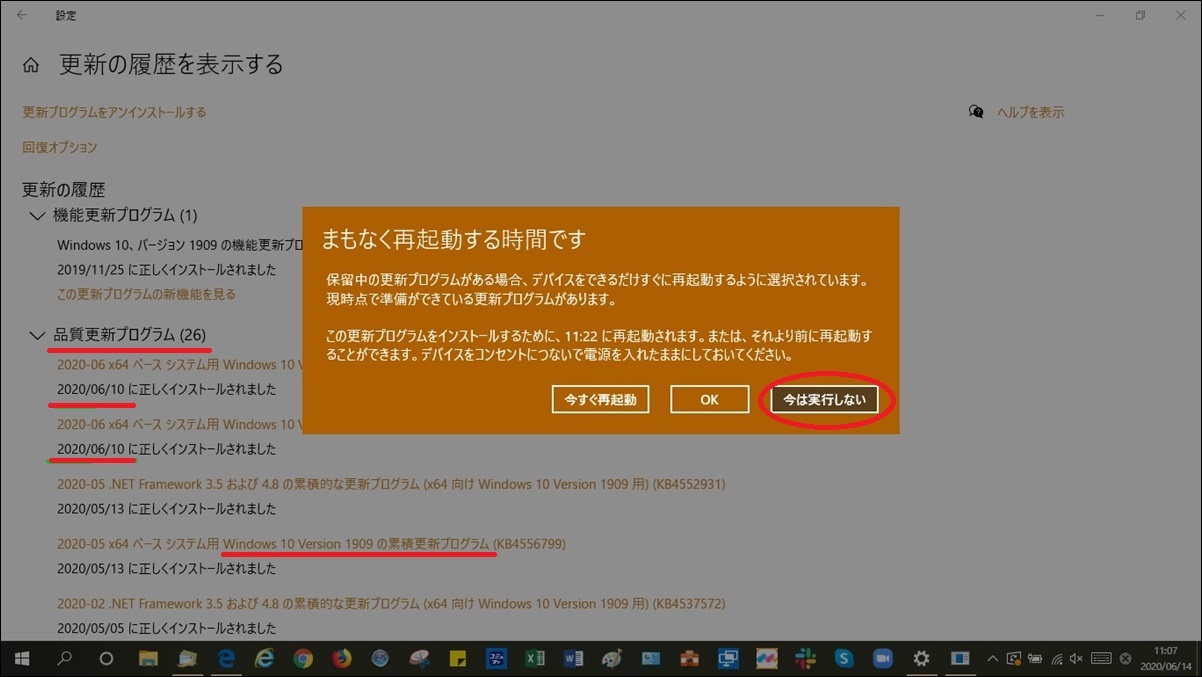Open Excel from the taskbar
This screenshot has height=677, width=1202.
(535, 659)
